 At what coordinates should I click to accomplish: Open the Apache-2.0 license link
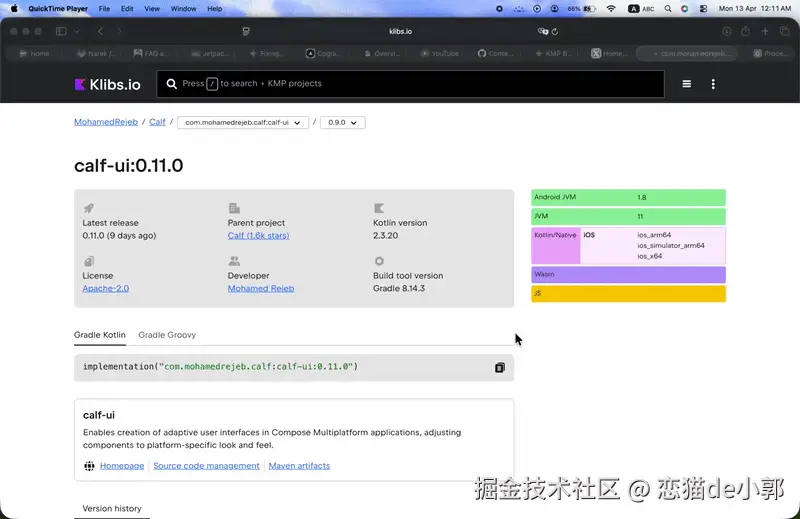point(106,288)
